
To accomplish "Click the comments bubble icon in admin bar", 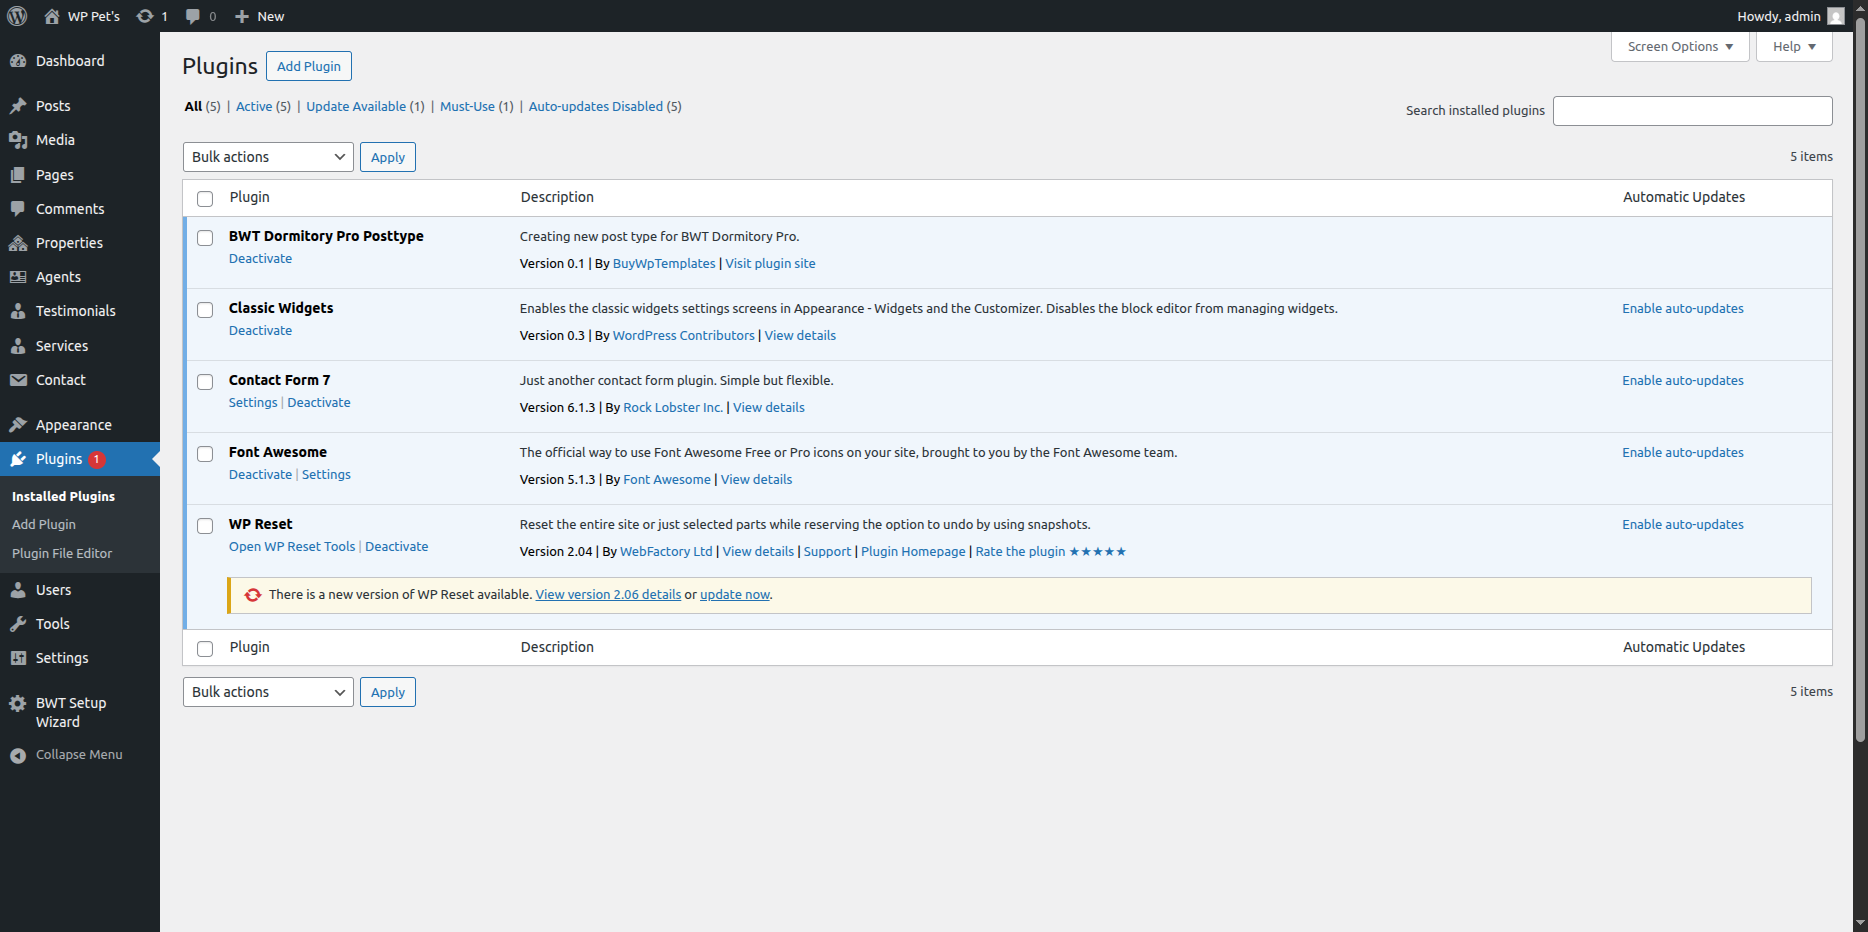I will 193,16.
